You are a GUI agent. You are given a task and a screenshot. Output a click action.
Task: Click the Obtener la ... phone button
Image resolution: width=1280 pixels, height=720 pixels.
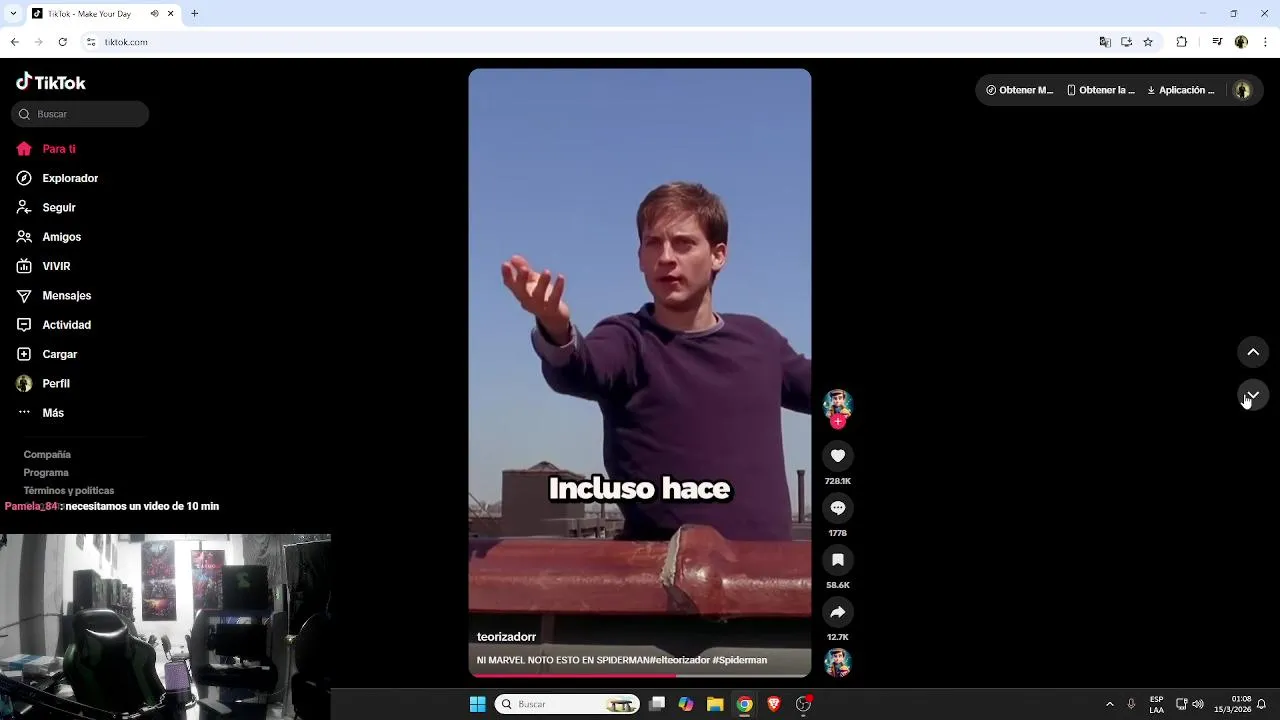point(1101,90)
